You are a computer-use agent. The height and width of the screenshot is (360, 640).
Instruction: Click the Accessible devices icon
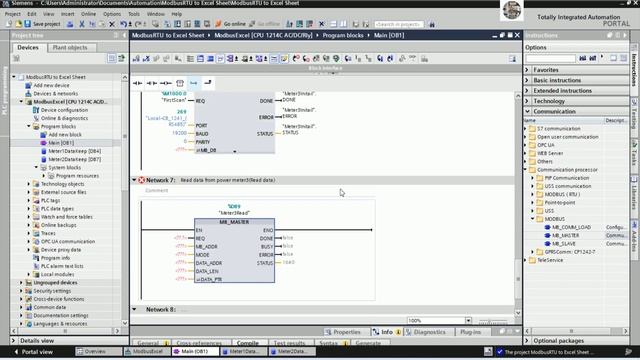(289, 24)
